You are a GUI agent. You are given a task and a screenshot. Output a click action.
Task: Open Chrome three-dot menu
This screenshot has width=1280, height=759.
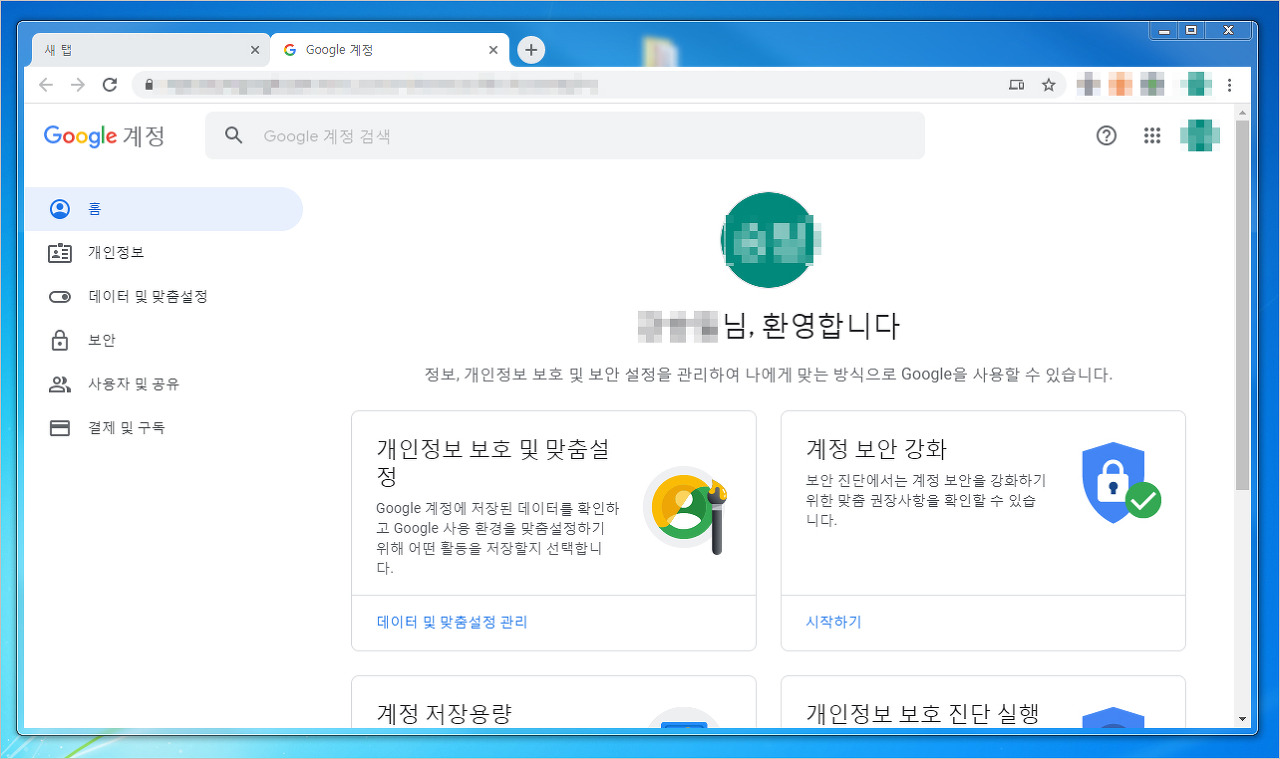(1230, 85)
